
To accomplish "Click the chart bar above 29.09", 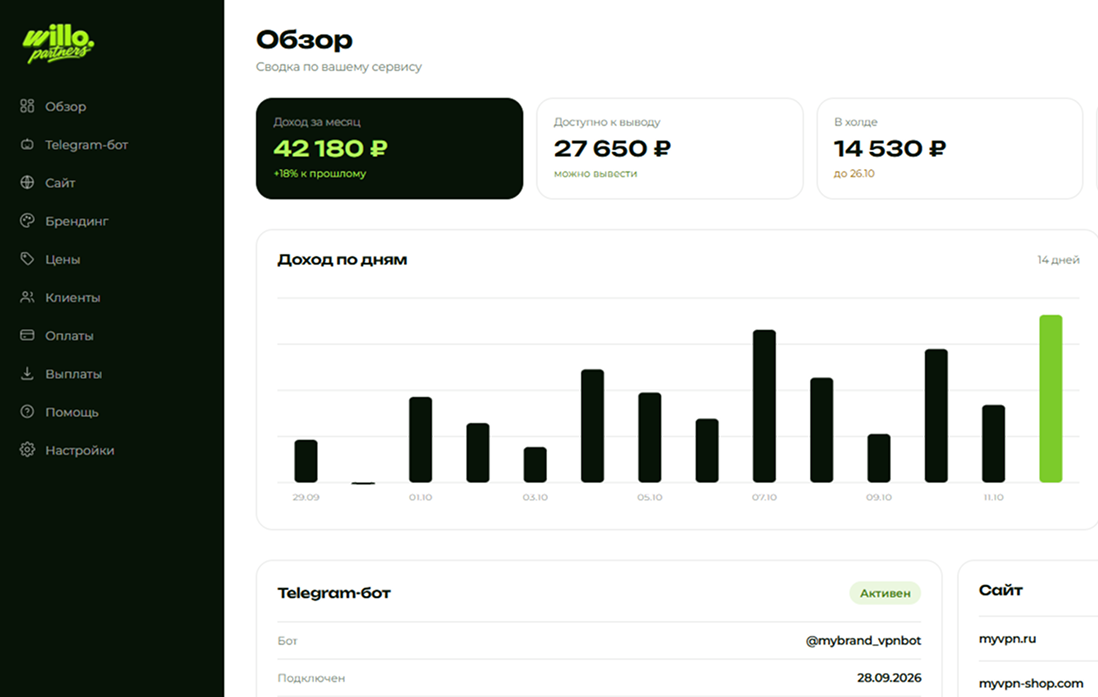I will point(306,461).
